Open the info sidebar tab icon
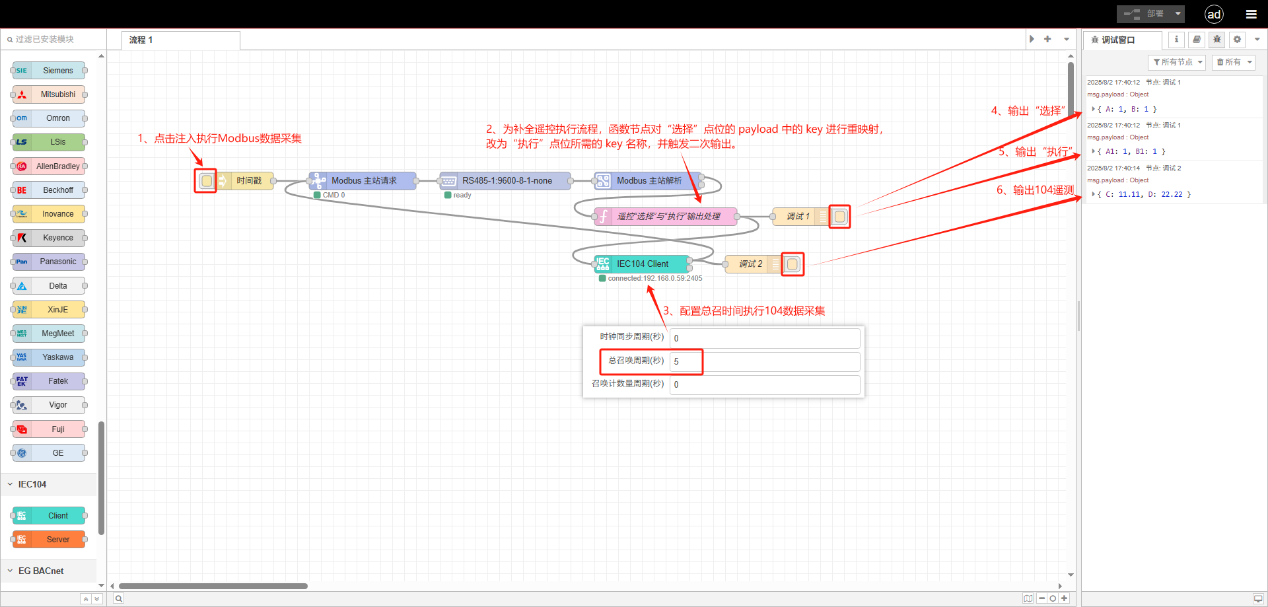Screen dimensions: 1268x607 pyautogui.click(x=1176, y=40)
